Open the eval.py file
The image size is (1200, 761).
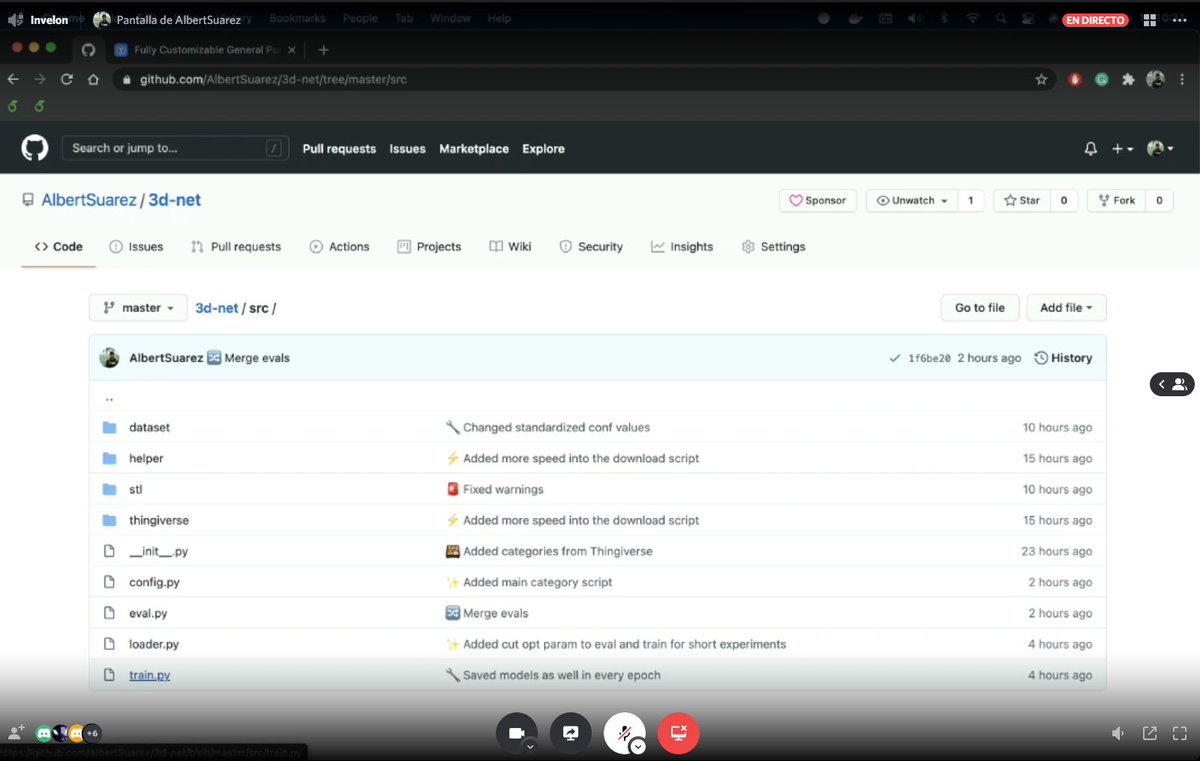(148, 613)
